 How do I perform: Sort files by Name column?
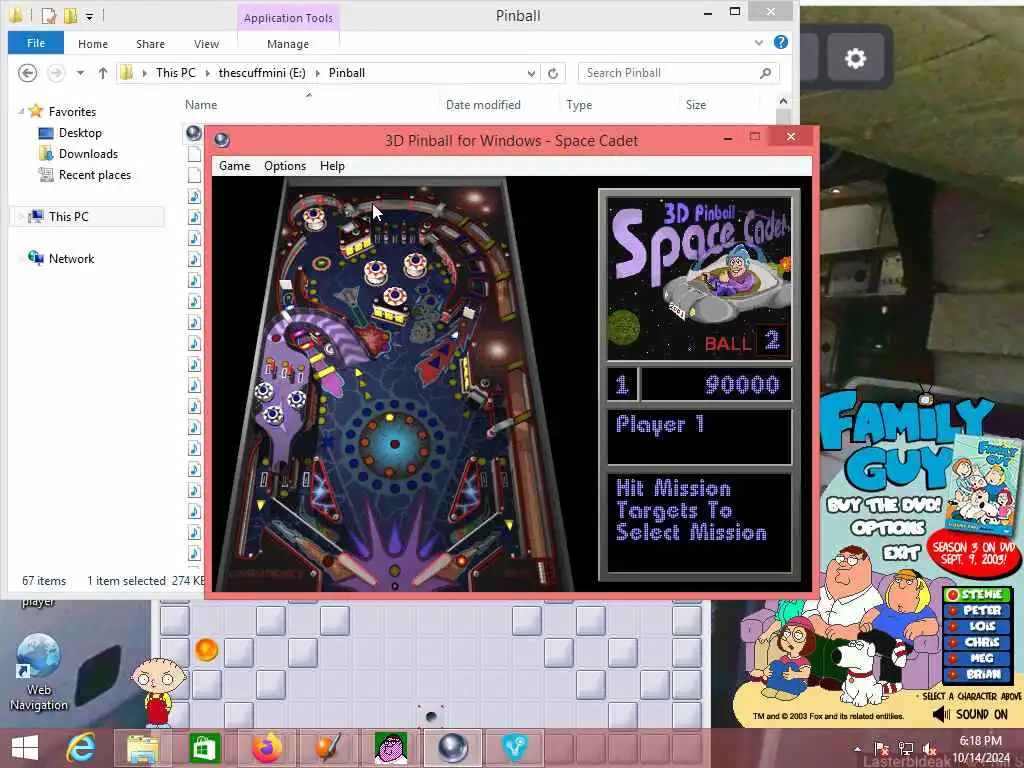[201, 104]
